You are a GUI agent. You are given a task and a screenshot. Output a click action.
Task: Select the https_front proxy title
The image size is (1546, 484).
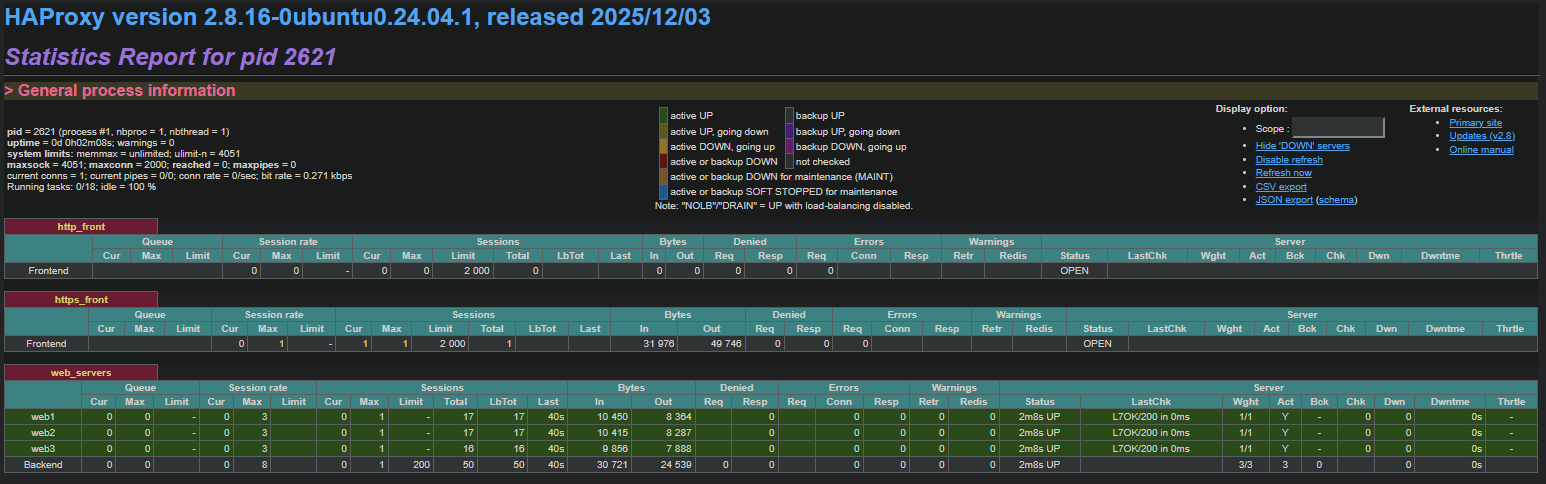81,299
